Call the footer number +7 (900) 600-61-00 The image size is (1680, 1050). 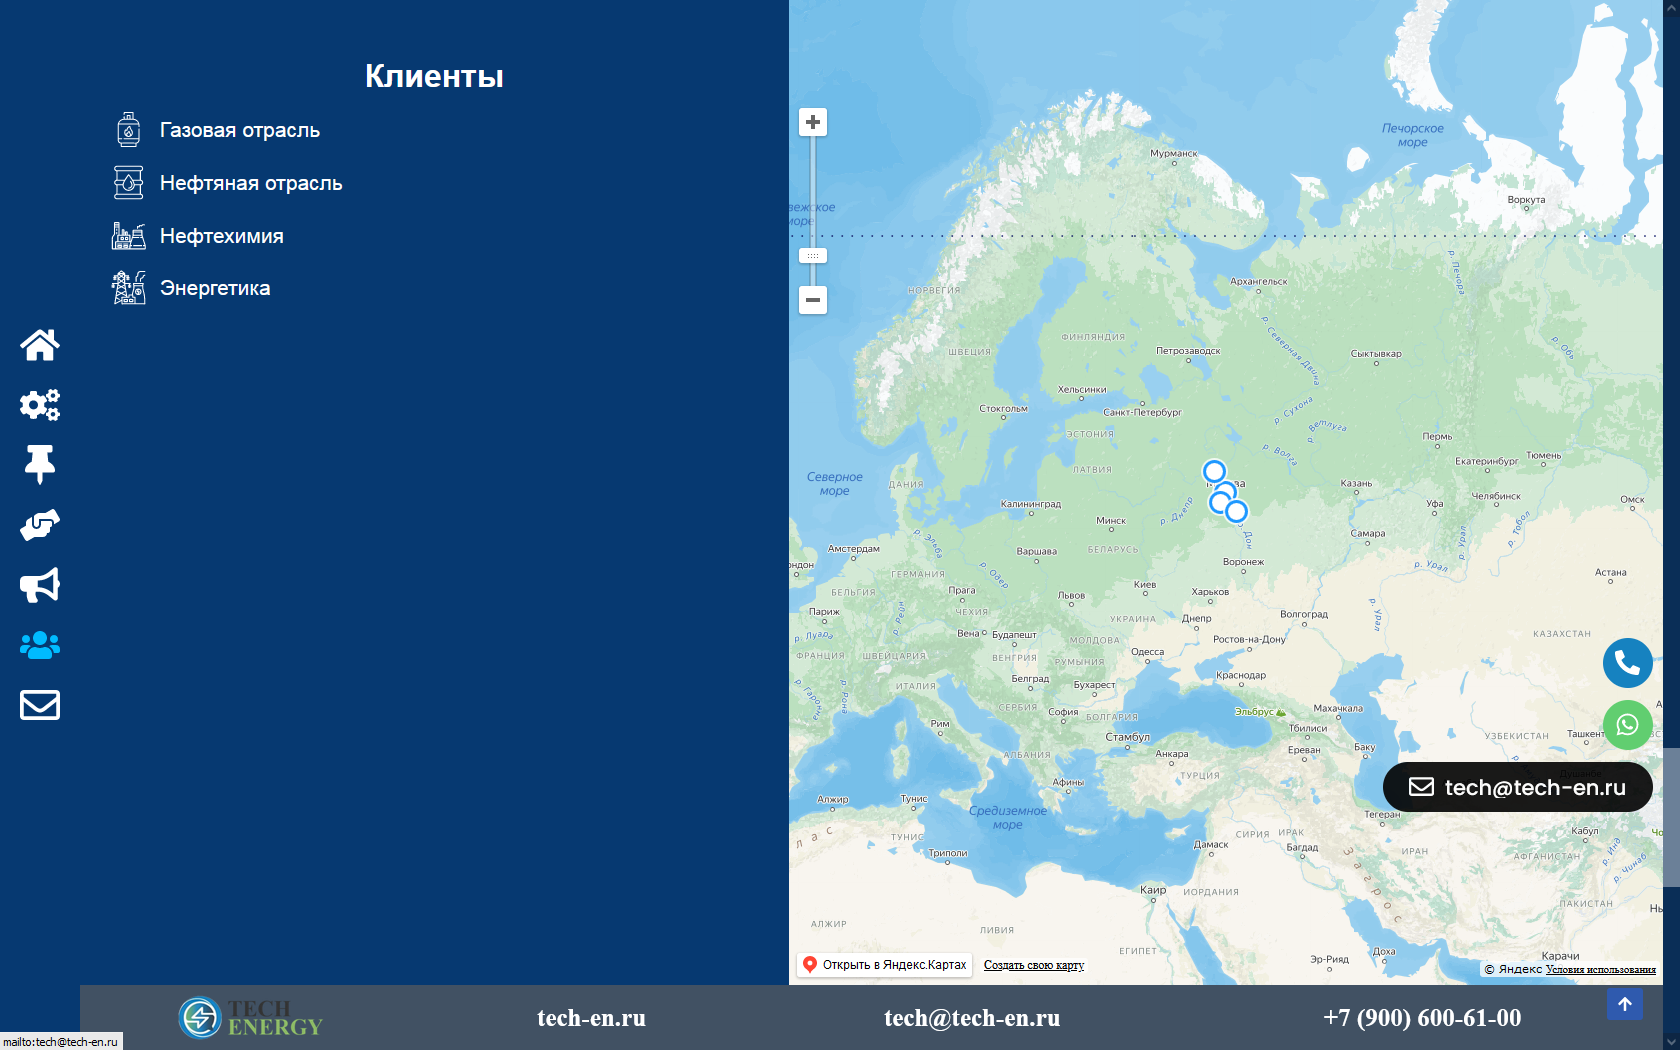[x=1422, y=1018]
